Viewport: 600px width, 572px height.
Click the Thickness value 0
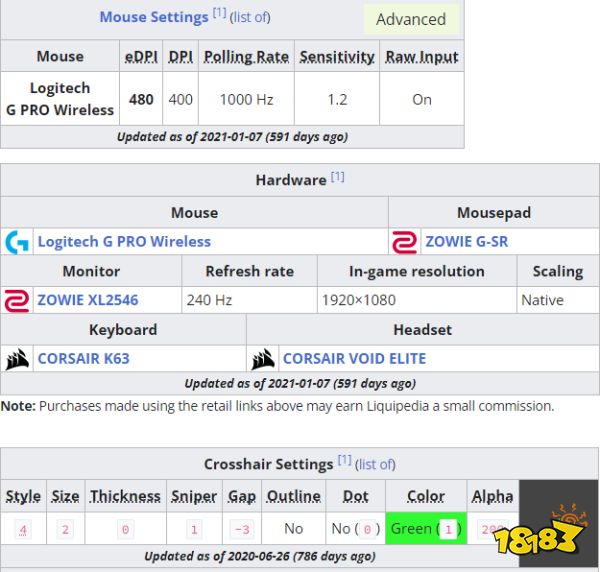point(125,530)
